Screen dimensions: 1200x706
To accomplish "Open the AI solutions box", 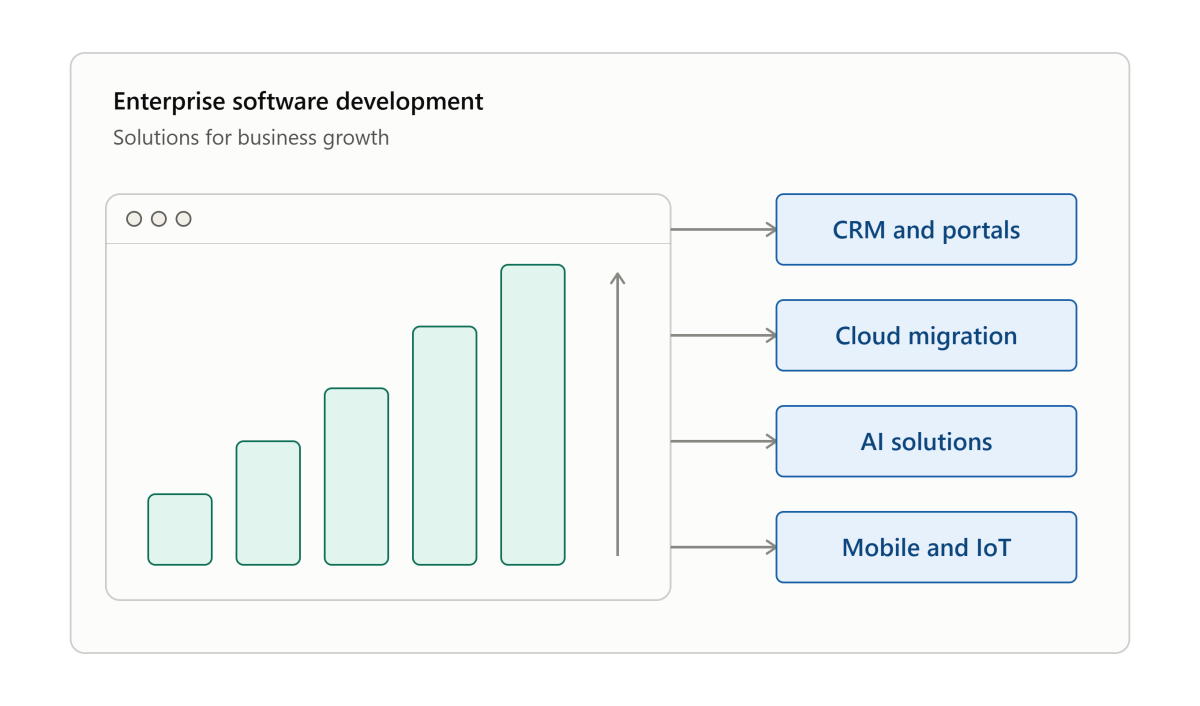I will 926,441.
